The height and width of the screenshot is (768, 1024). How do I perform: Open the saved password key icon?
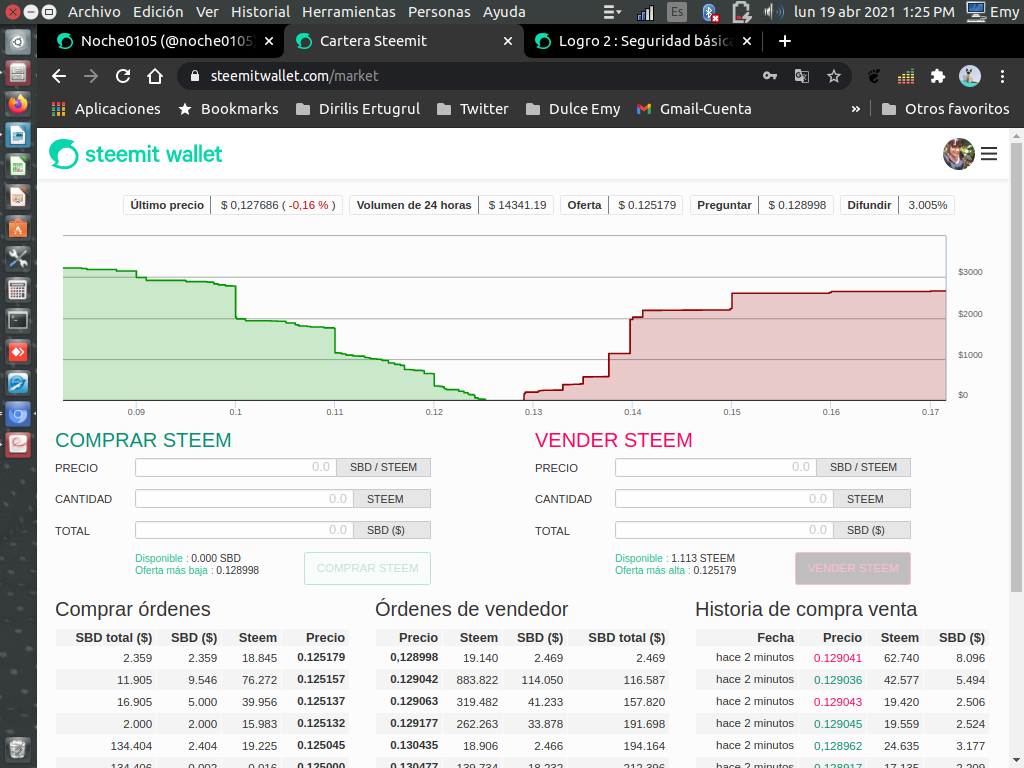click(770, 76)
